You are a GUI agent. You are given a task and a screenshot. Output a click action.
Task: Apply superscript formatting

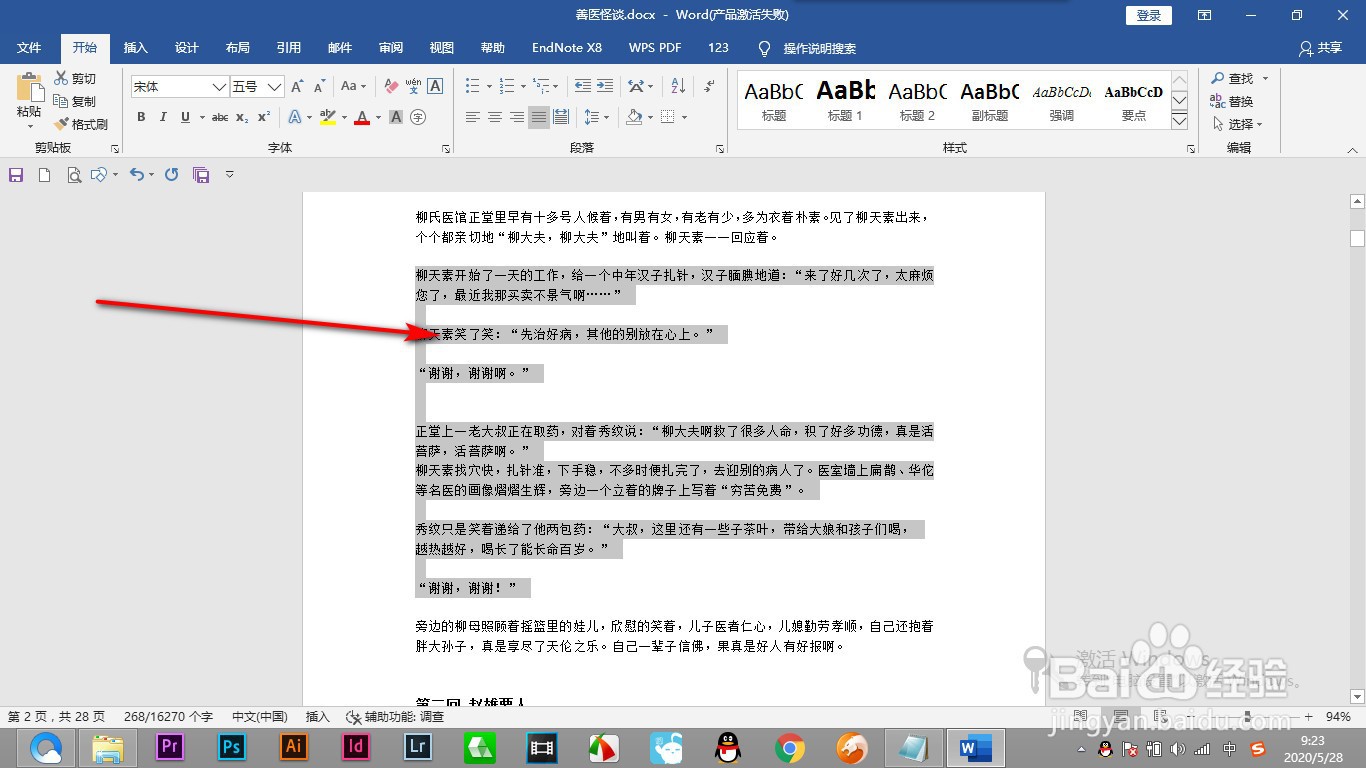(x=261, y=117)
